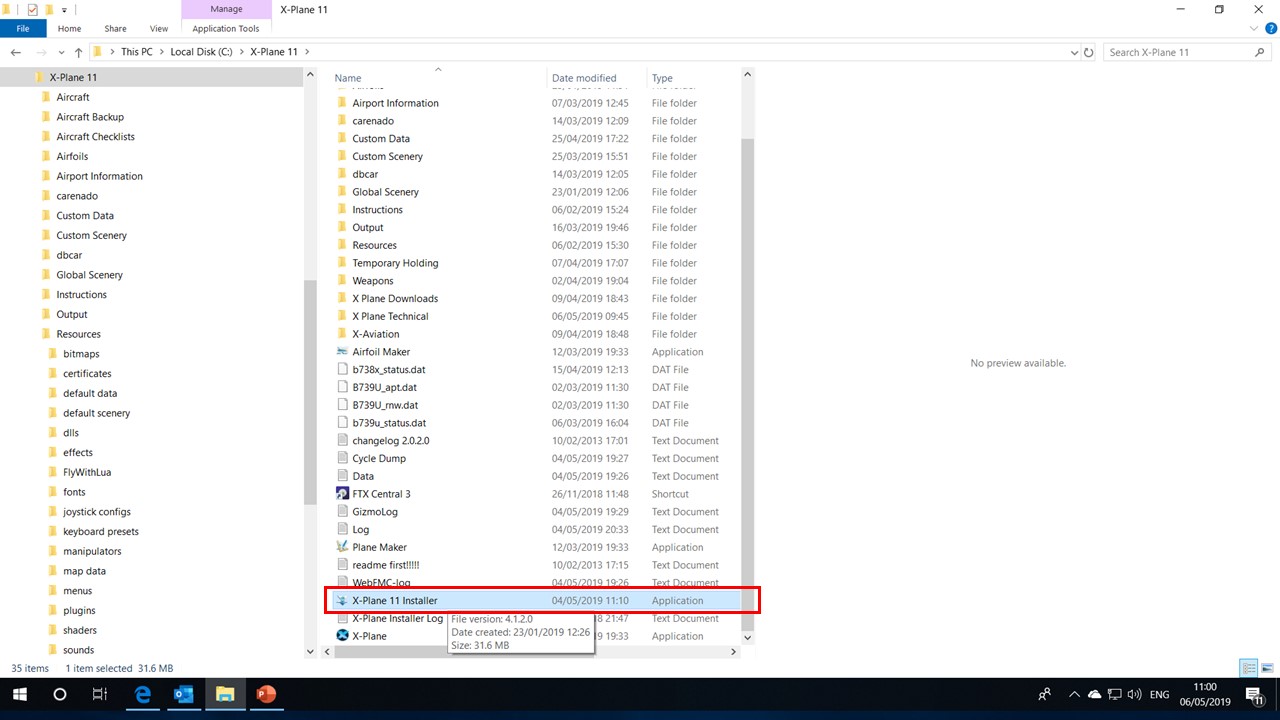Image resolution: width=1280 pixels, height=720 pixels.
Task: Select the B739U_apt.dat file
Action: pos(384,387)
